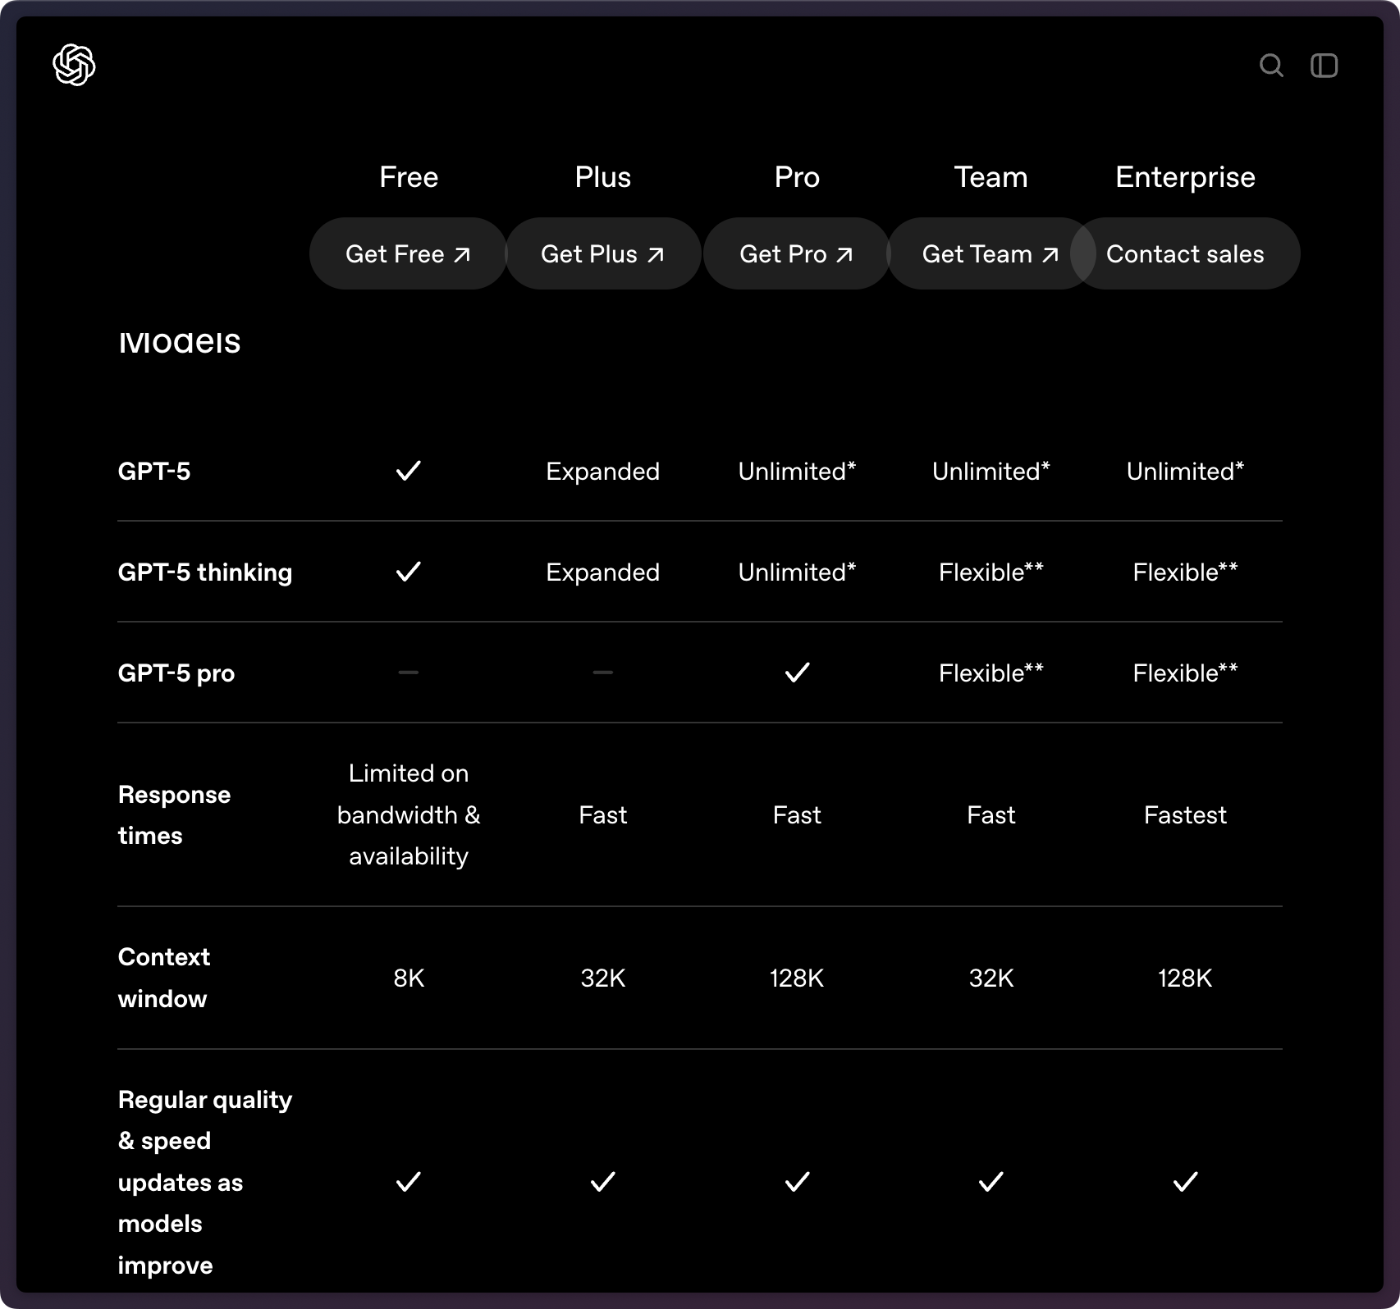Click the Plus dash in GPT-5 pro row
This screenshot has height=1309, width=1400.
pyautogui.click(x=603, y=673)
